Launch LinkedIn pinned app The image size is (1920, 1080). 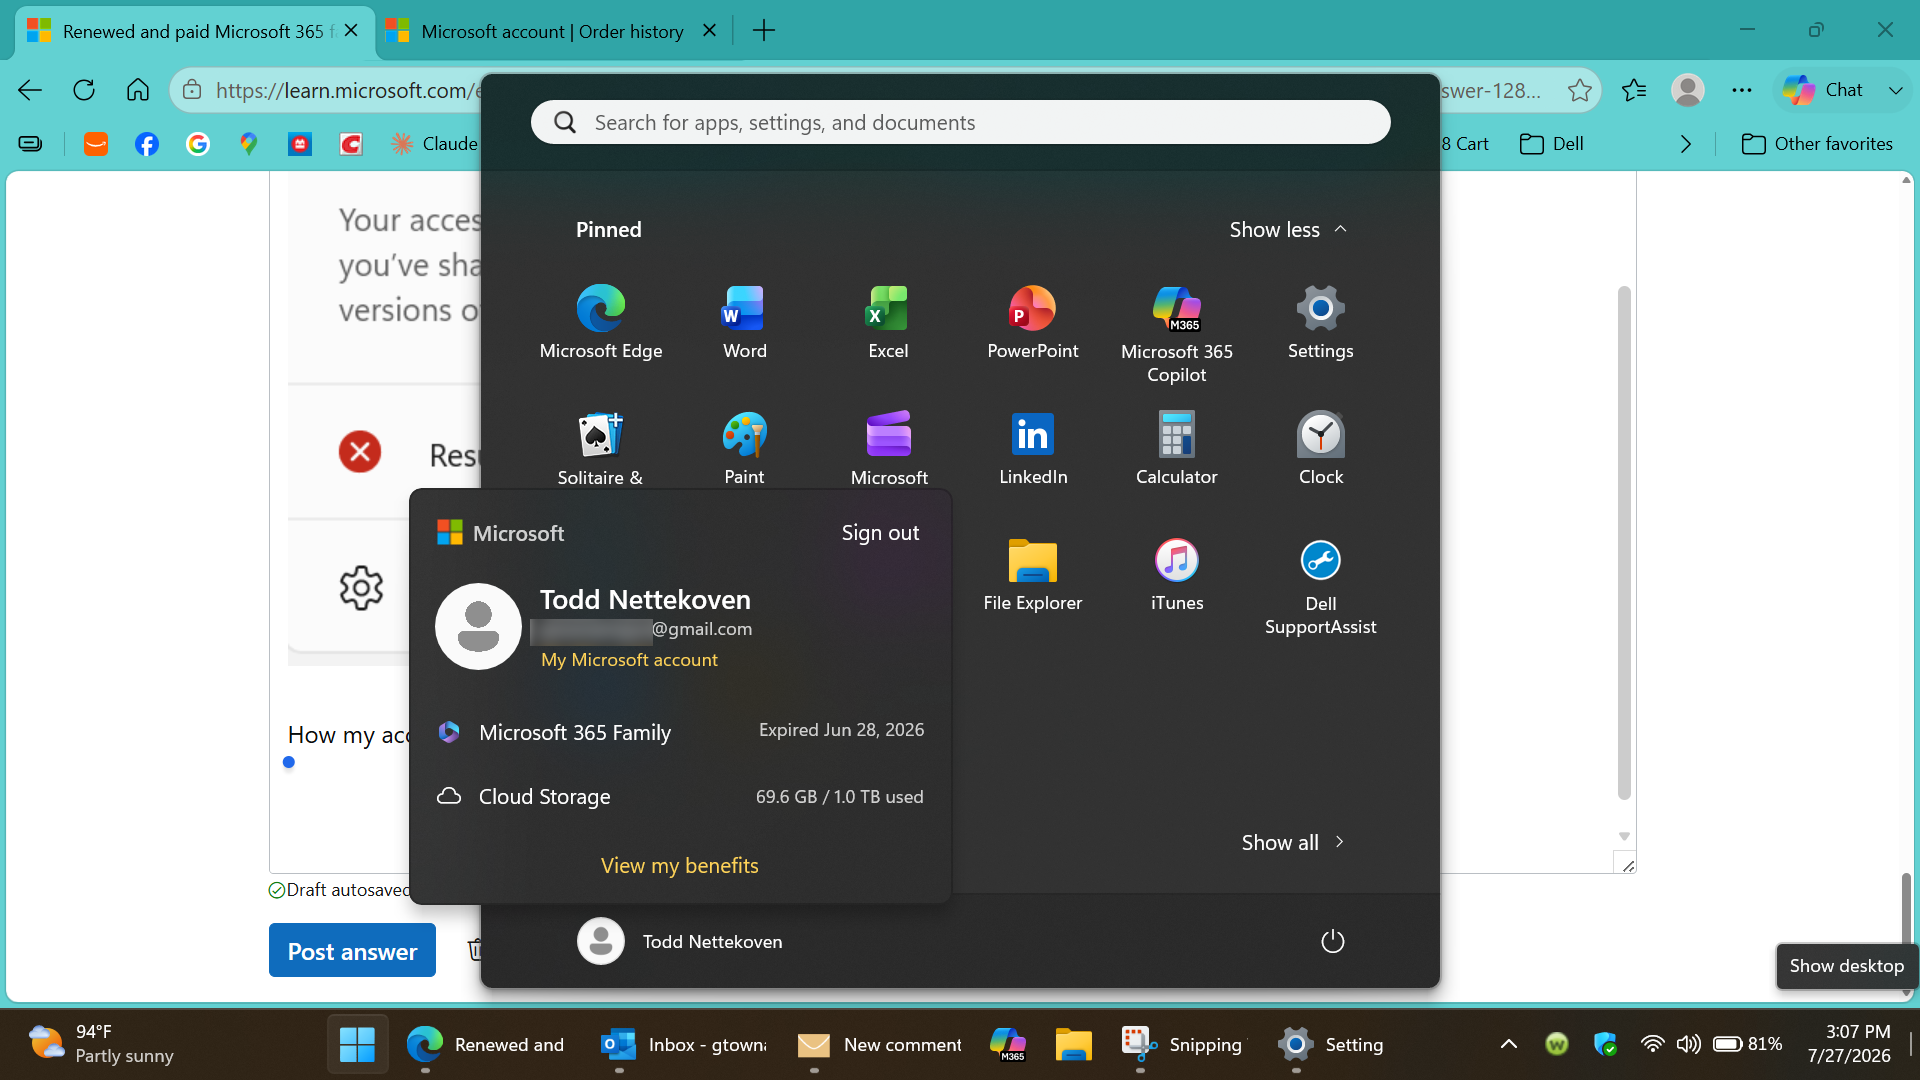1033,447
